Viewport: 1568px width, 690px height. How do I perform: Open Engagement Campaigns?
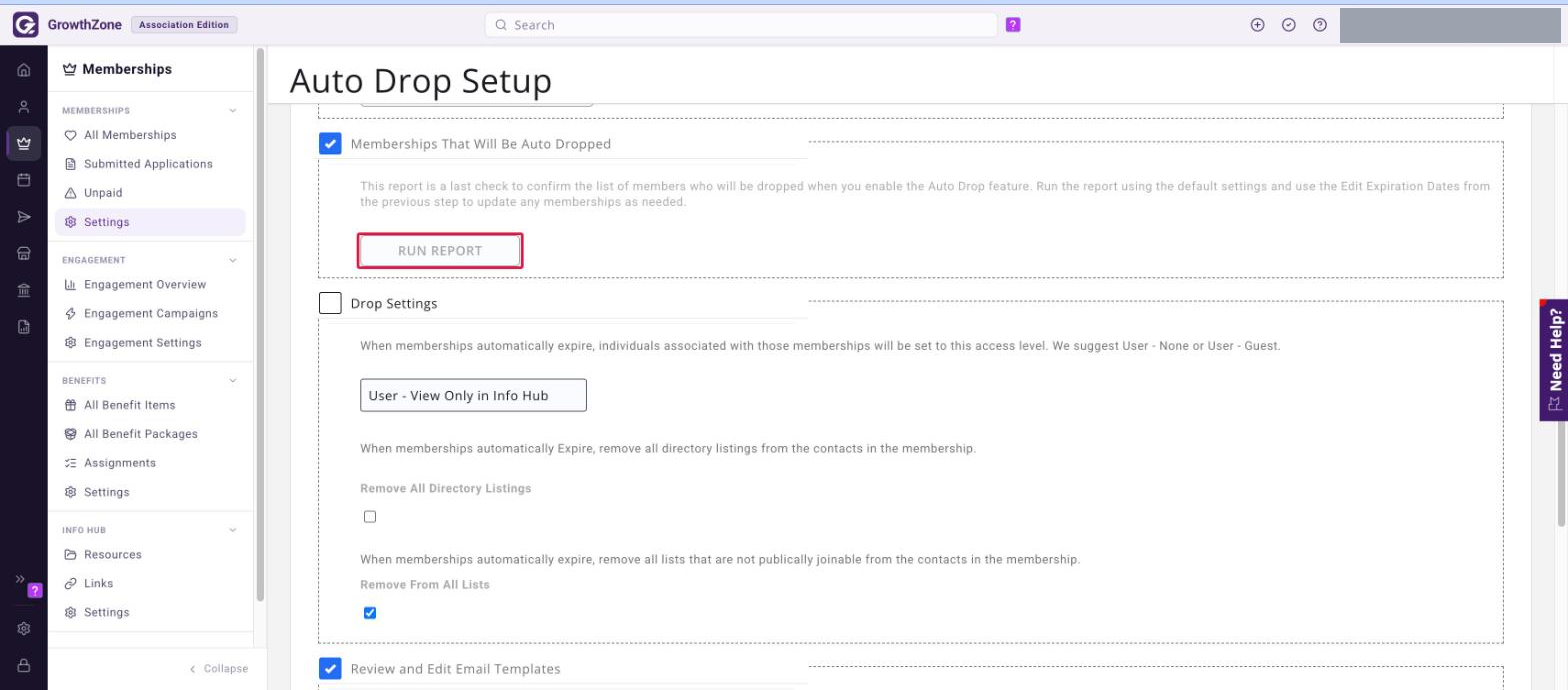[150, 314]
